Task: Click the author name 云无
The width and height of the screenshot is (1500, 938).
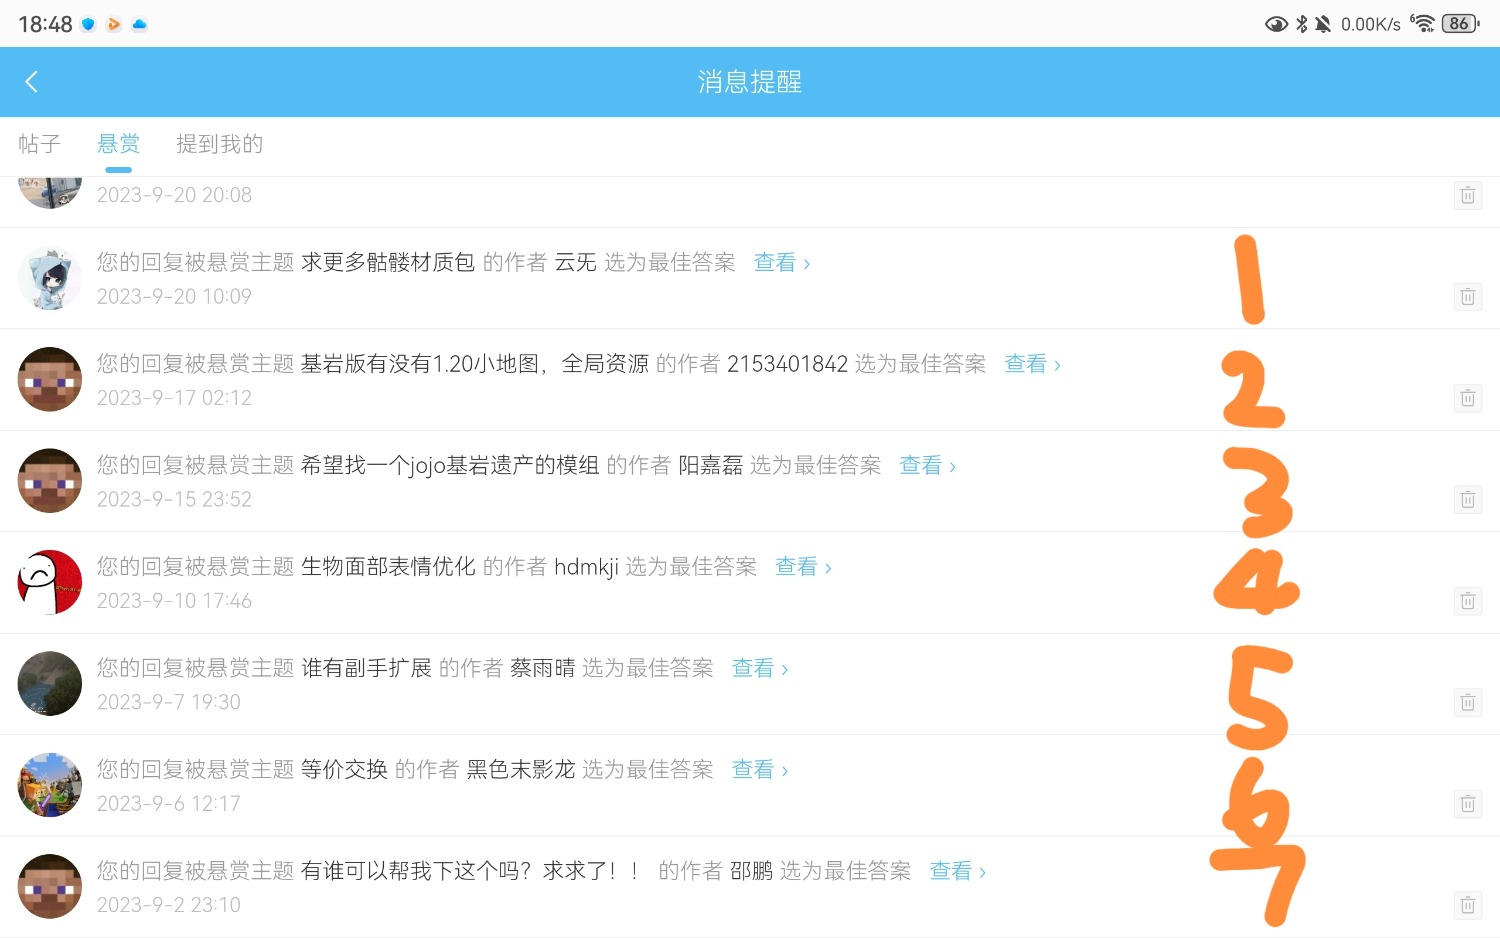Action: [576, 262]
